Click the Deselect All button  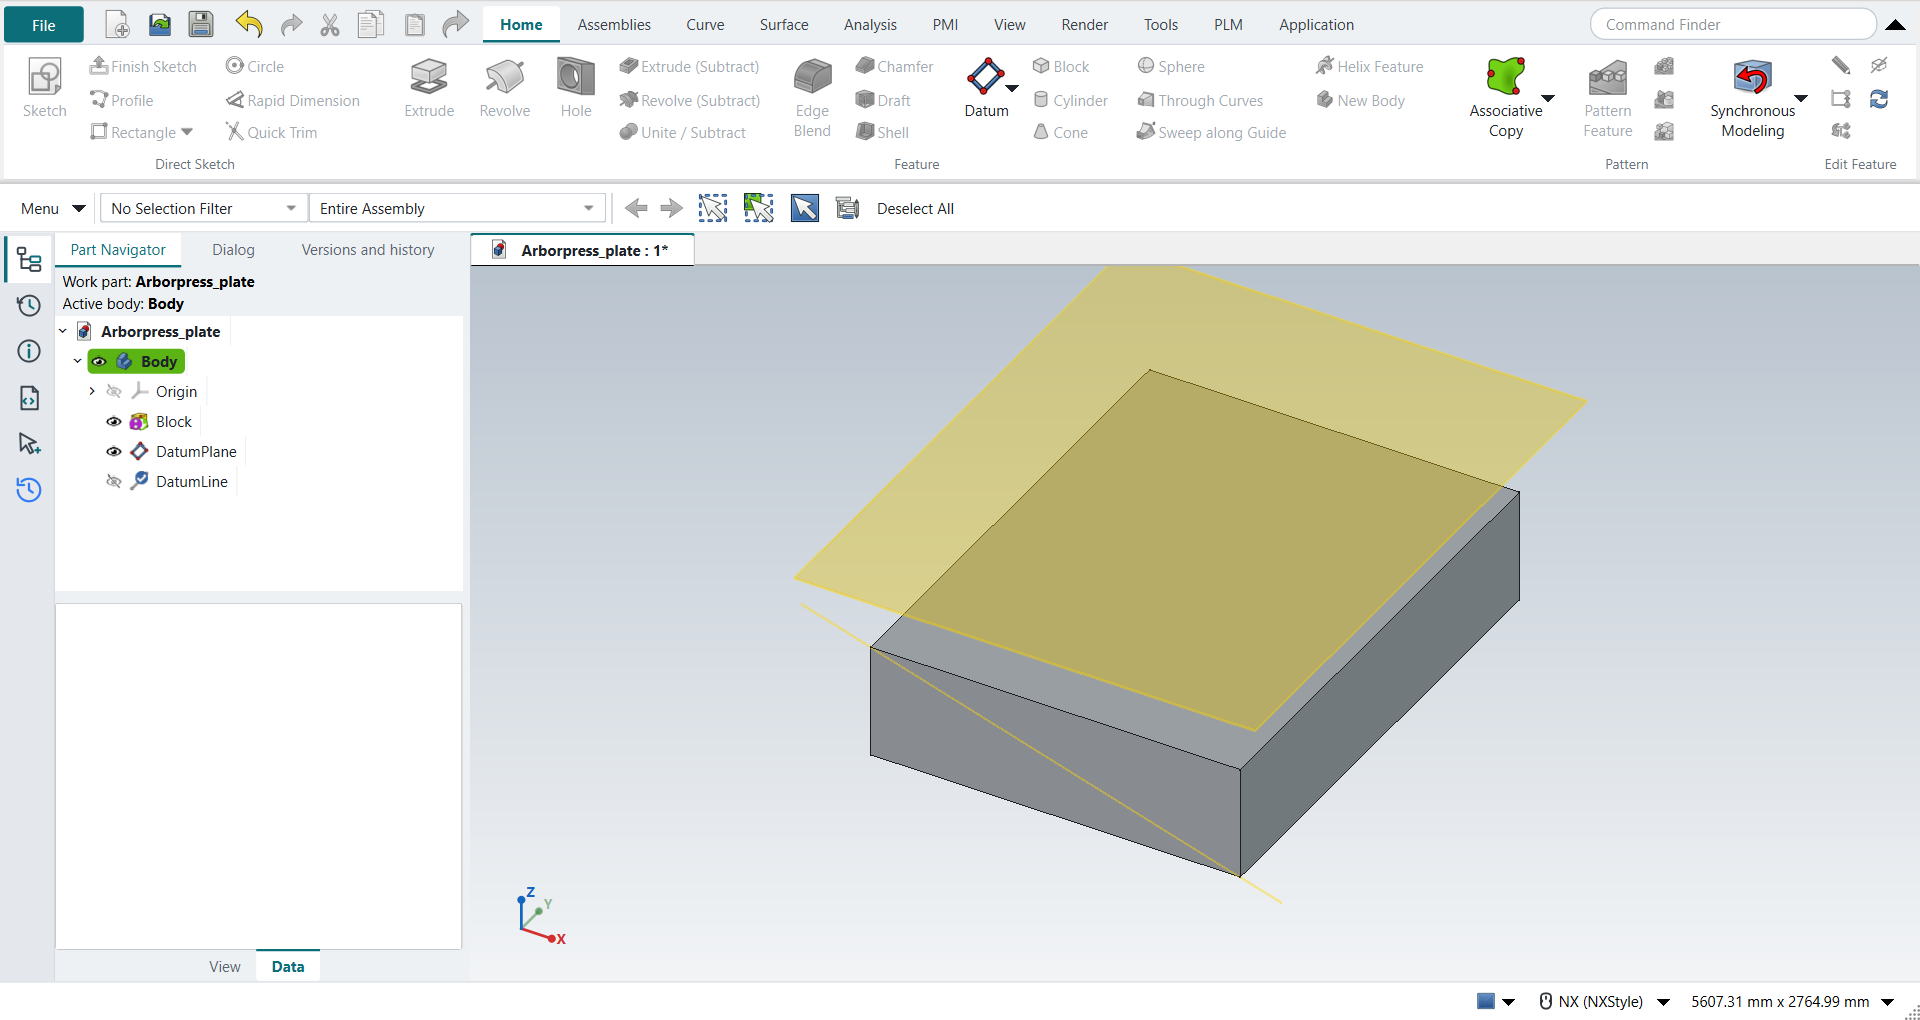click(x=915, y=208)
